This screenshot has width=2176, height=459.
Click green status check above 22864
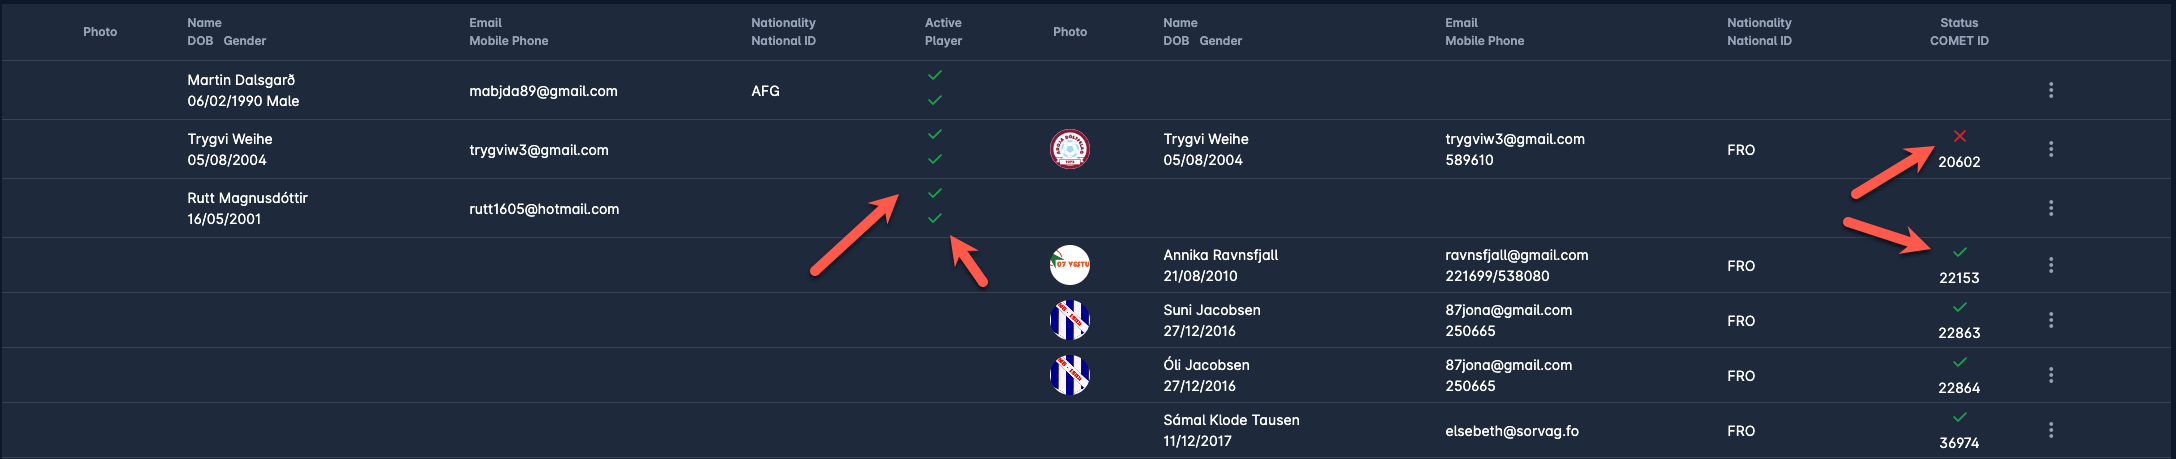[1959, 362]
